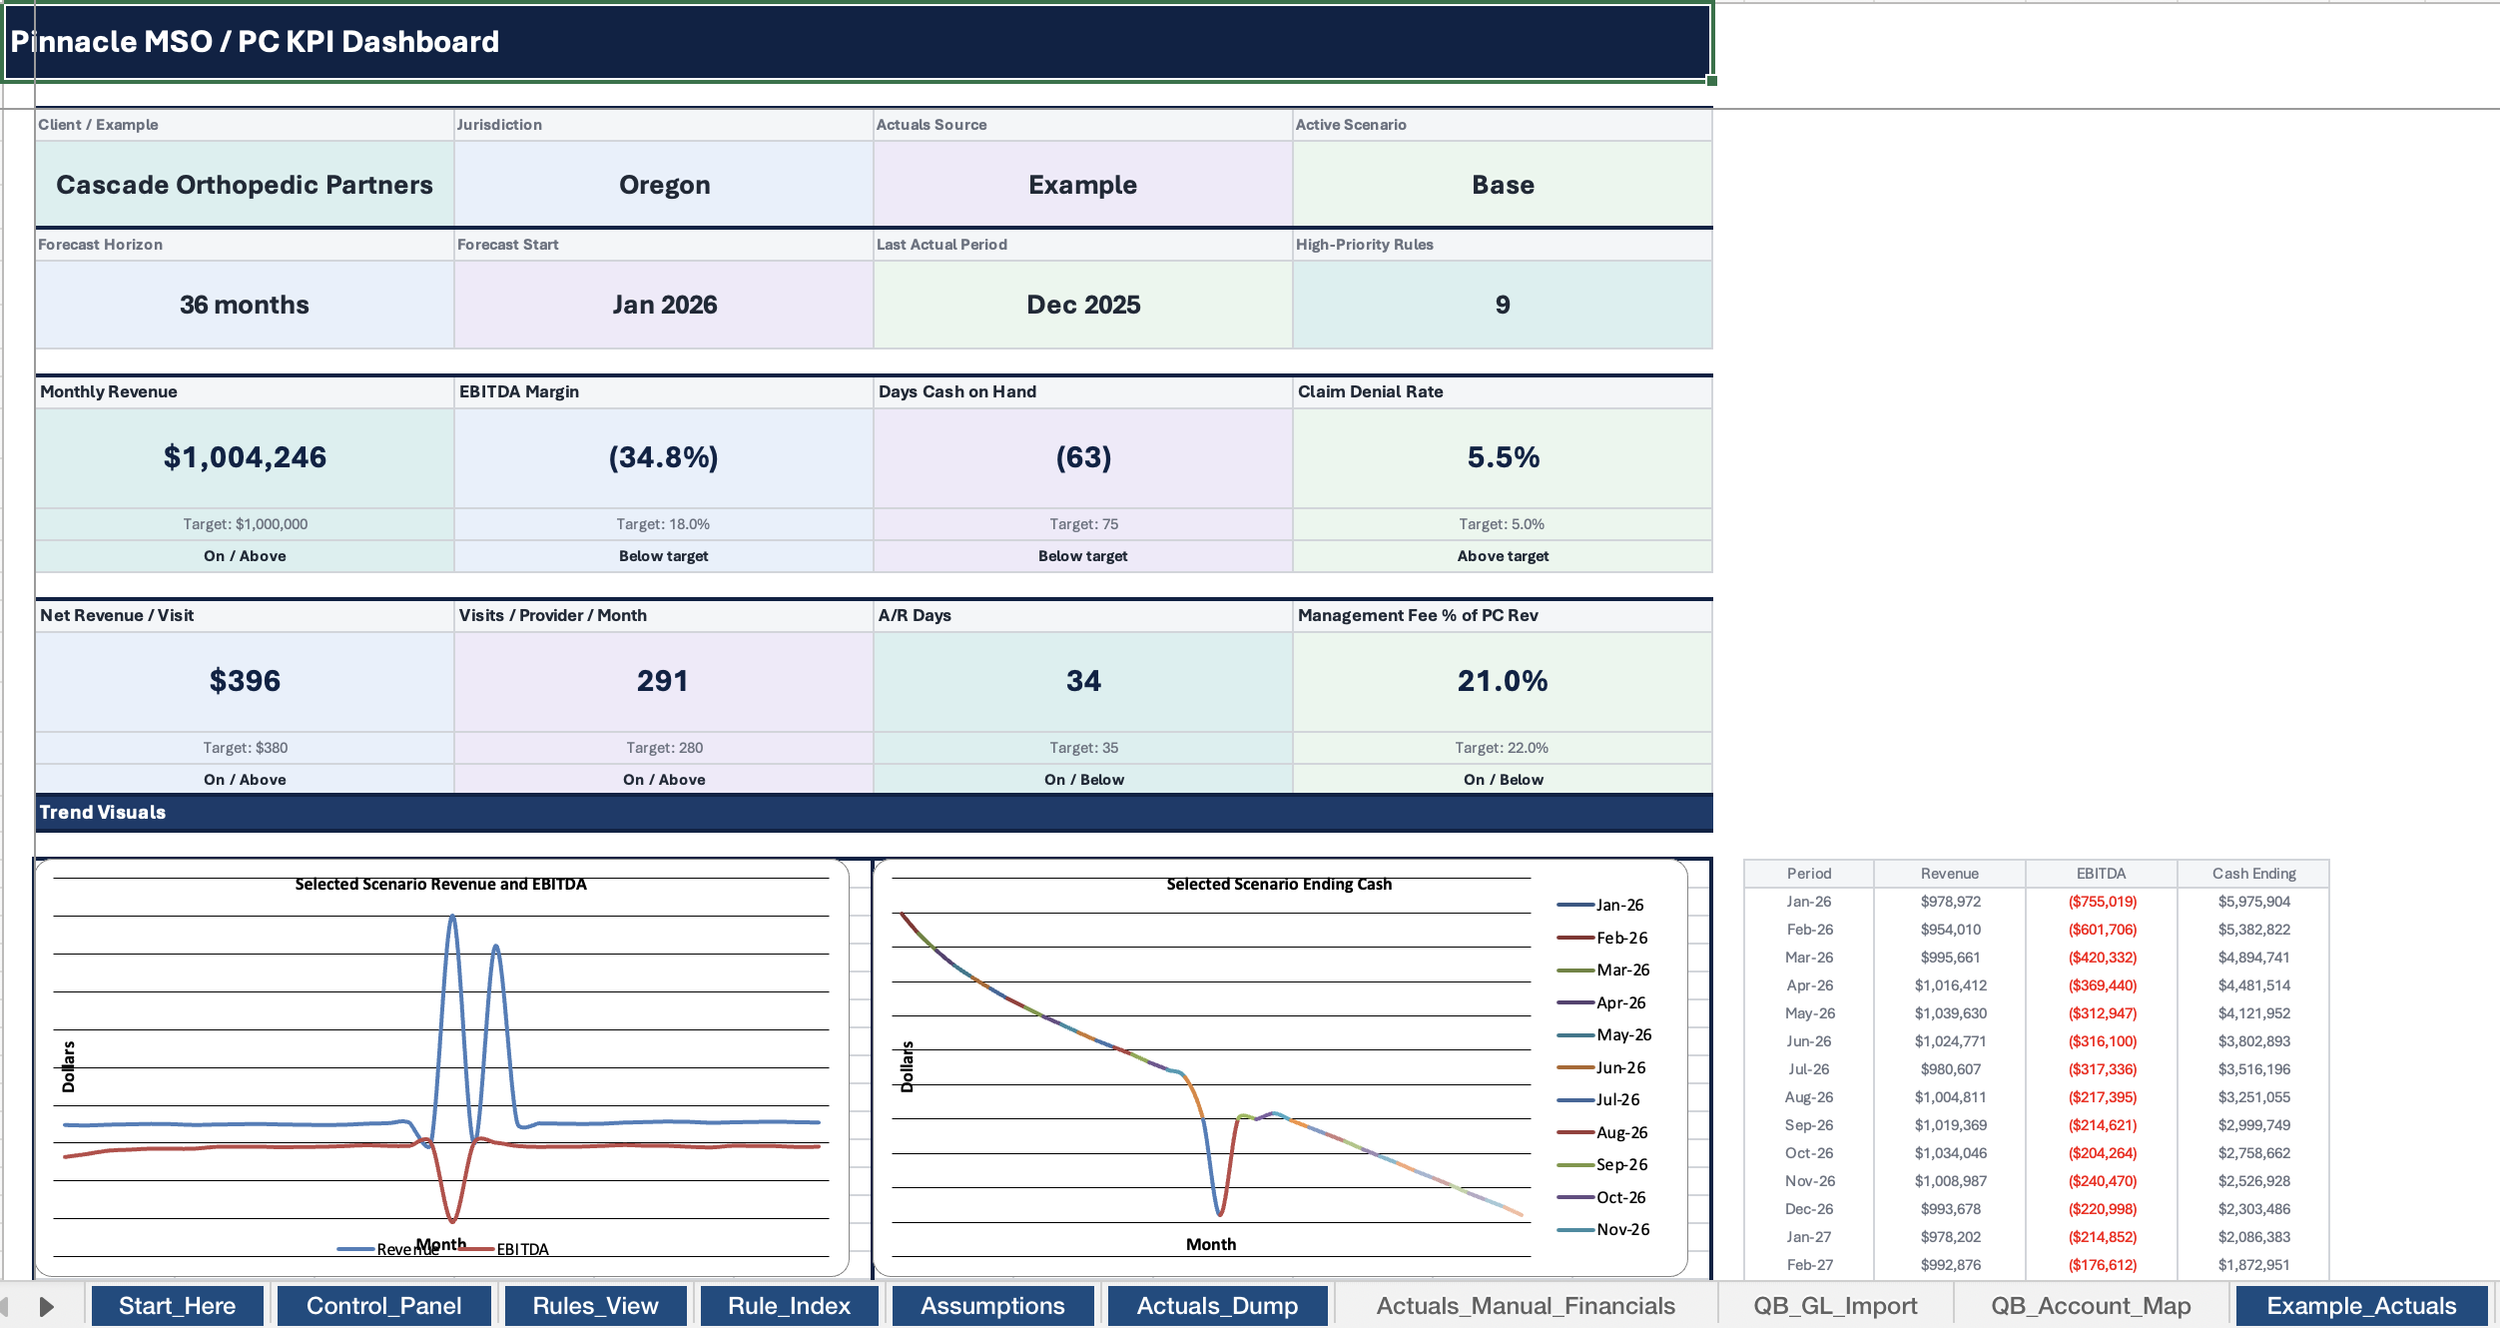
Task: Click the sheet tabs scroll-right arrow
Action: point(46,1306)
